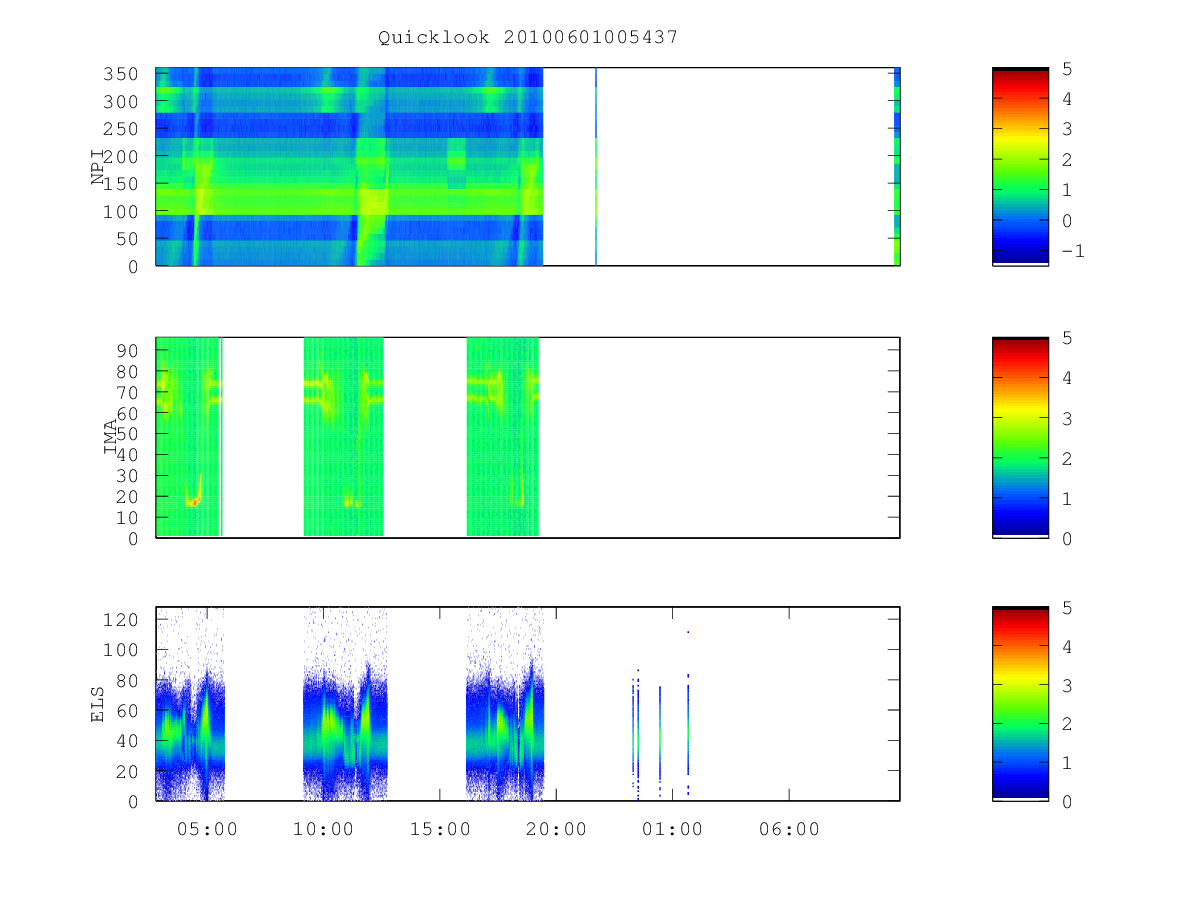Click the first ELS spectrogram block
The image size is (1200, 900).
click(x=190, y=704)
